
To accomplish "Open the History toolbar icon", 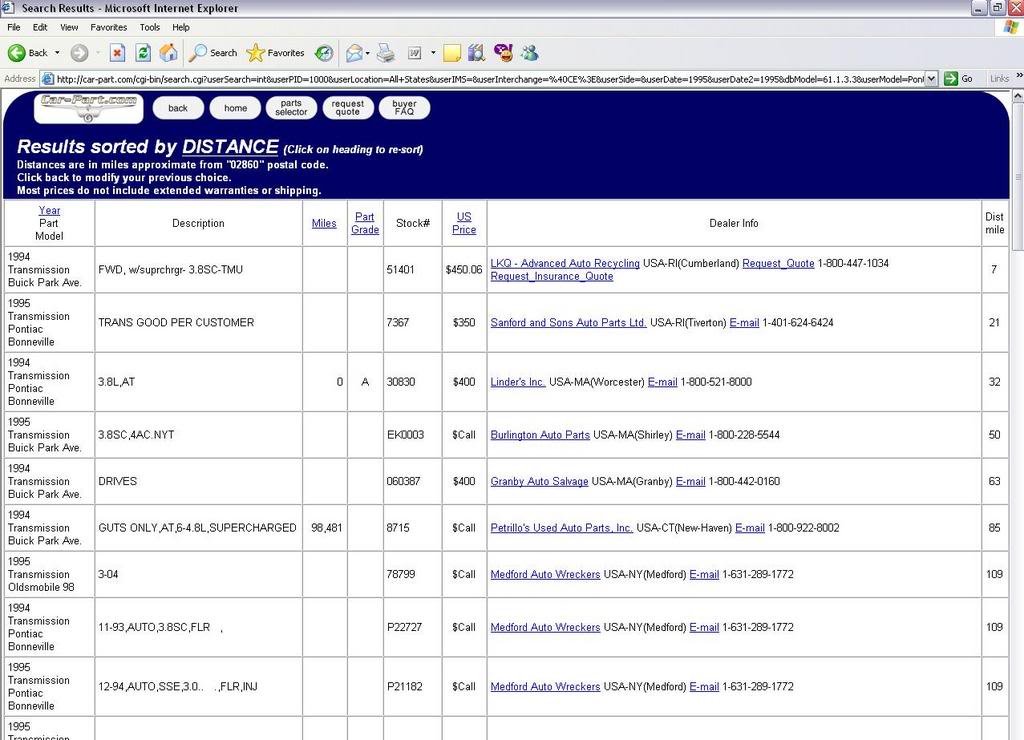I will pyautogui.click(x=324, y=53).
